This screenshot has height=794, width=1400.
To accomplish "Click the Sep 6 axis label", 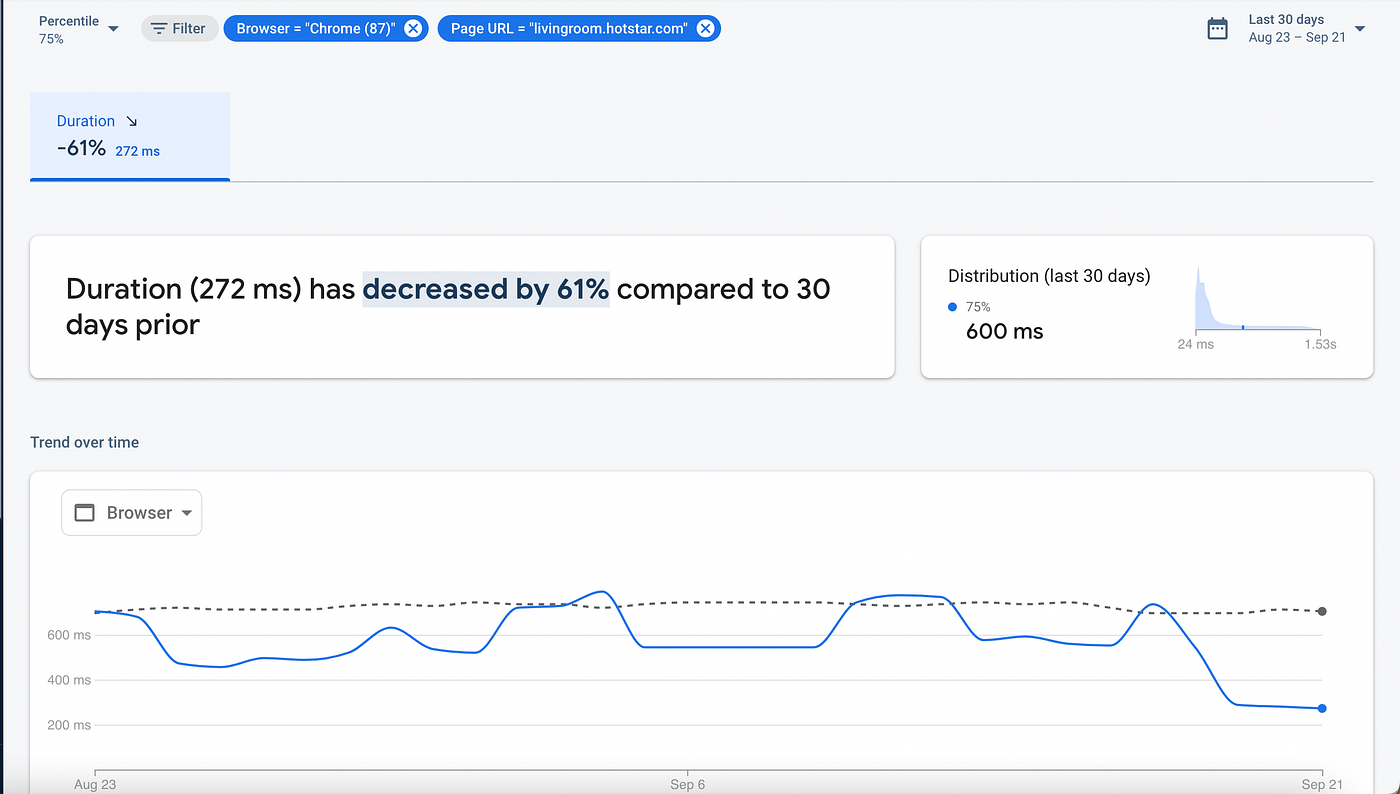I will click(x=687, y=785).
